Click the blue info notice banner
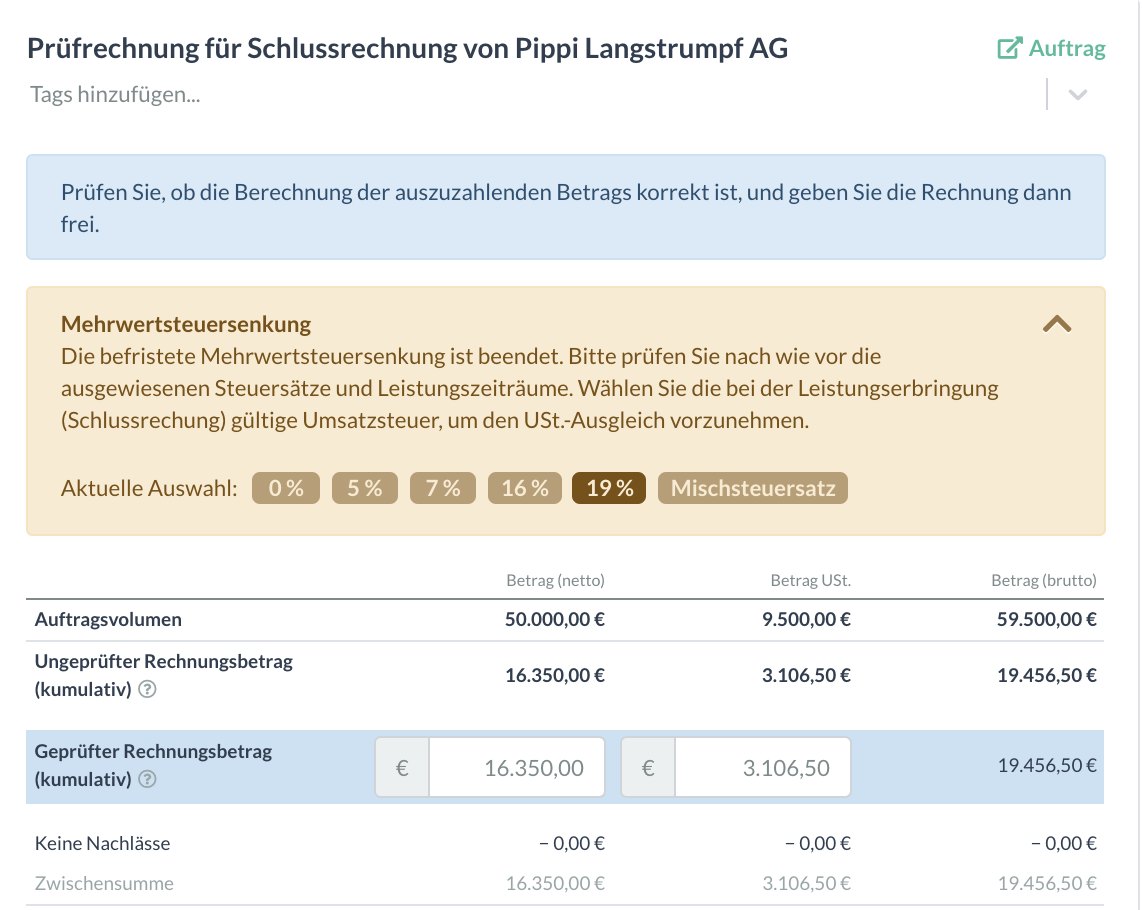The width and height of the screenshot is (1142, 910). 566,207
